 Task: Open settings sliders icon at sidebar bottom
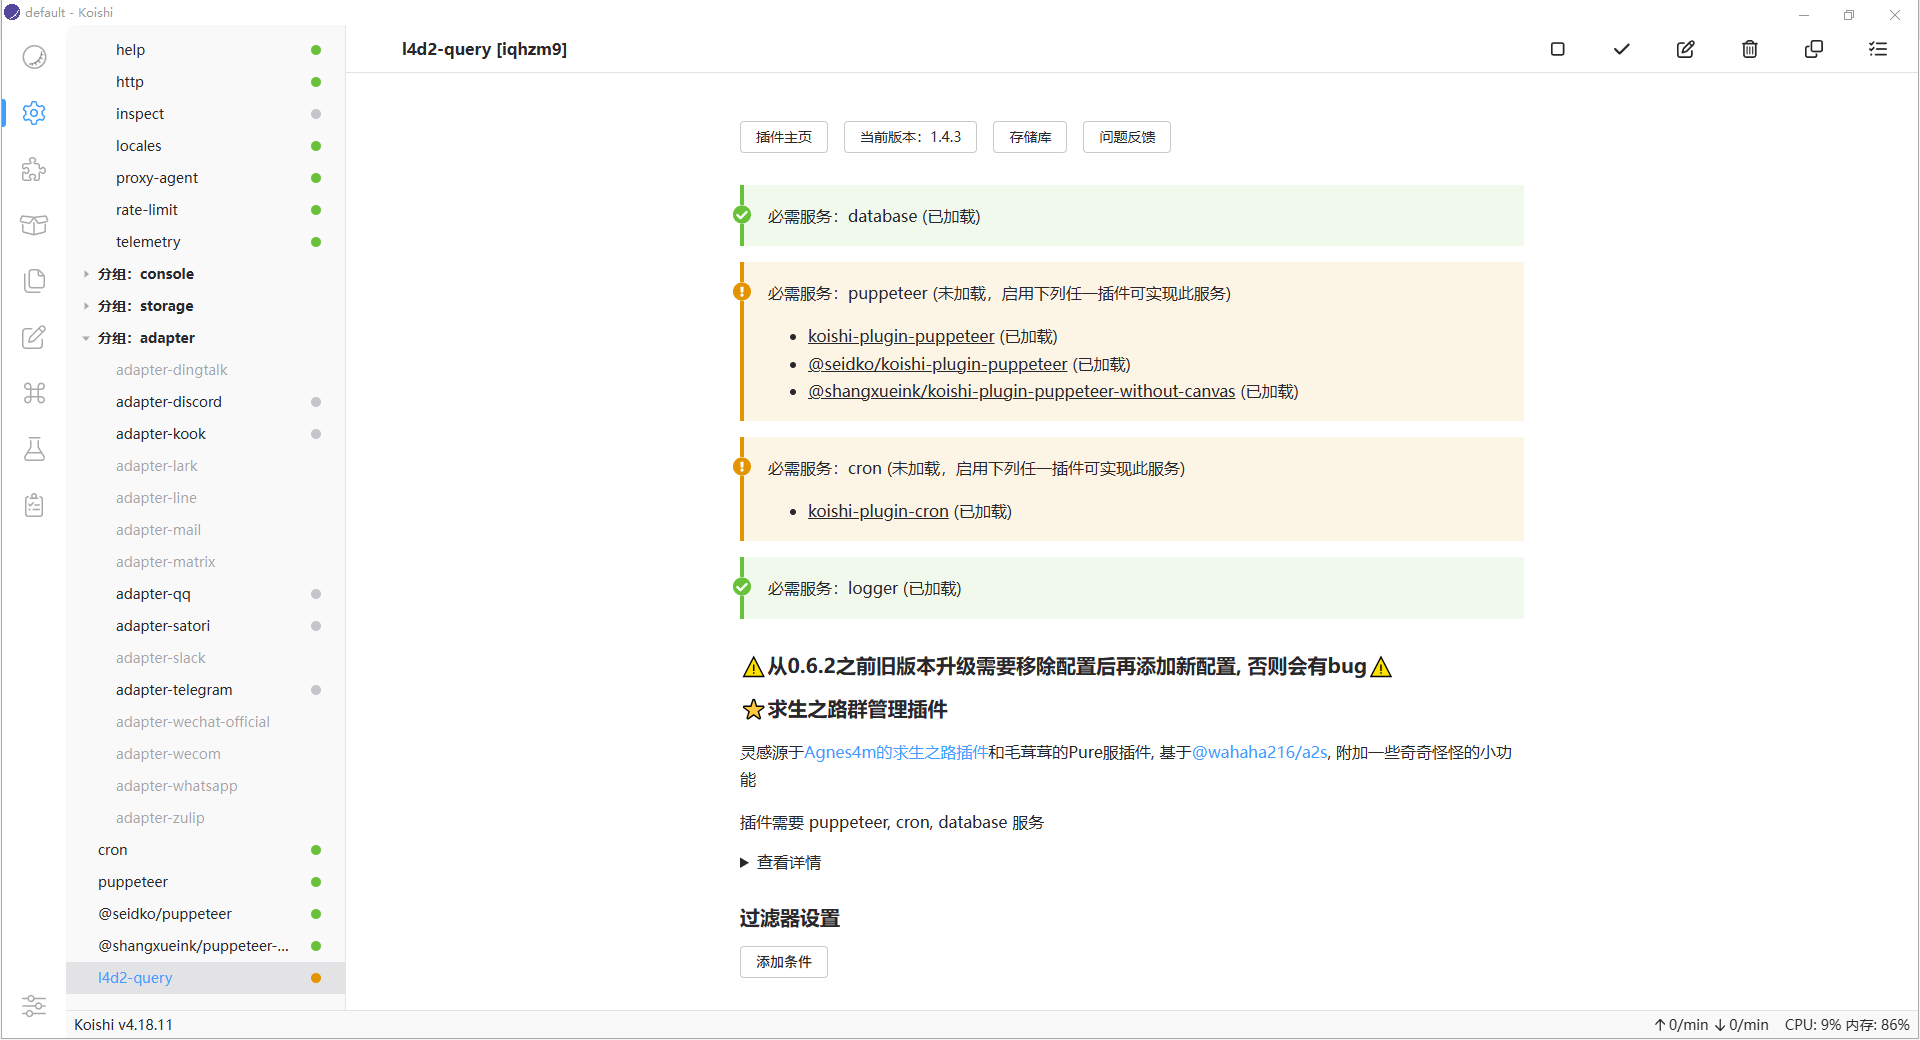pos(34,1005)
